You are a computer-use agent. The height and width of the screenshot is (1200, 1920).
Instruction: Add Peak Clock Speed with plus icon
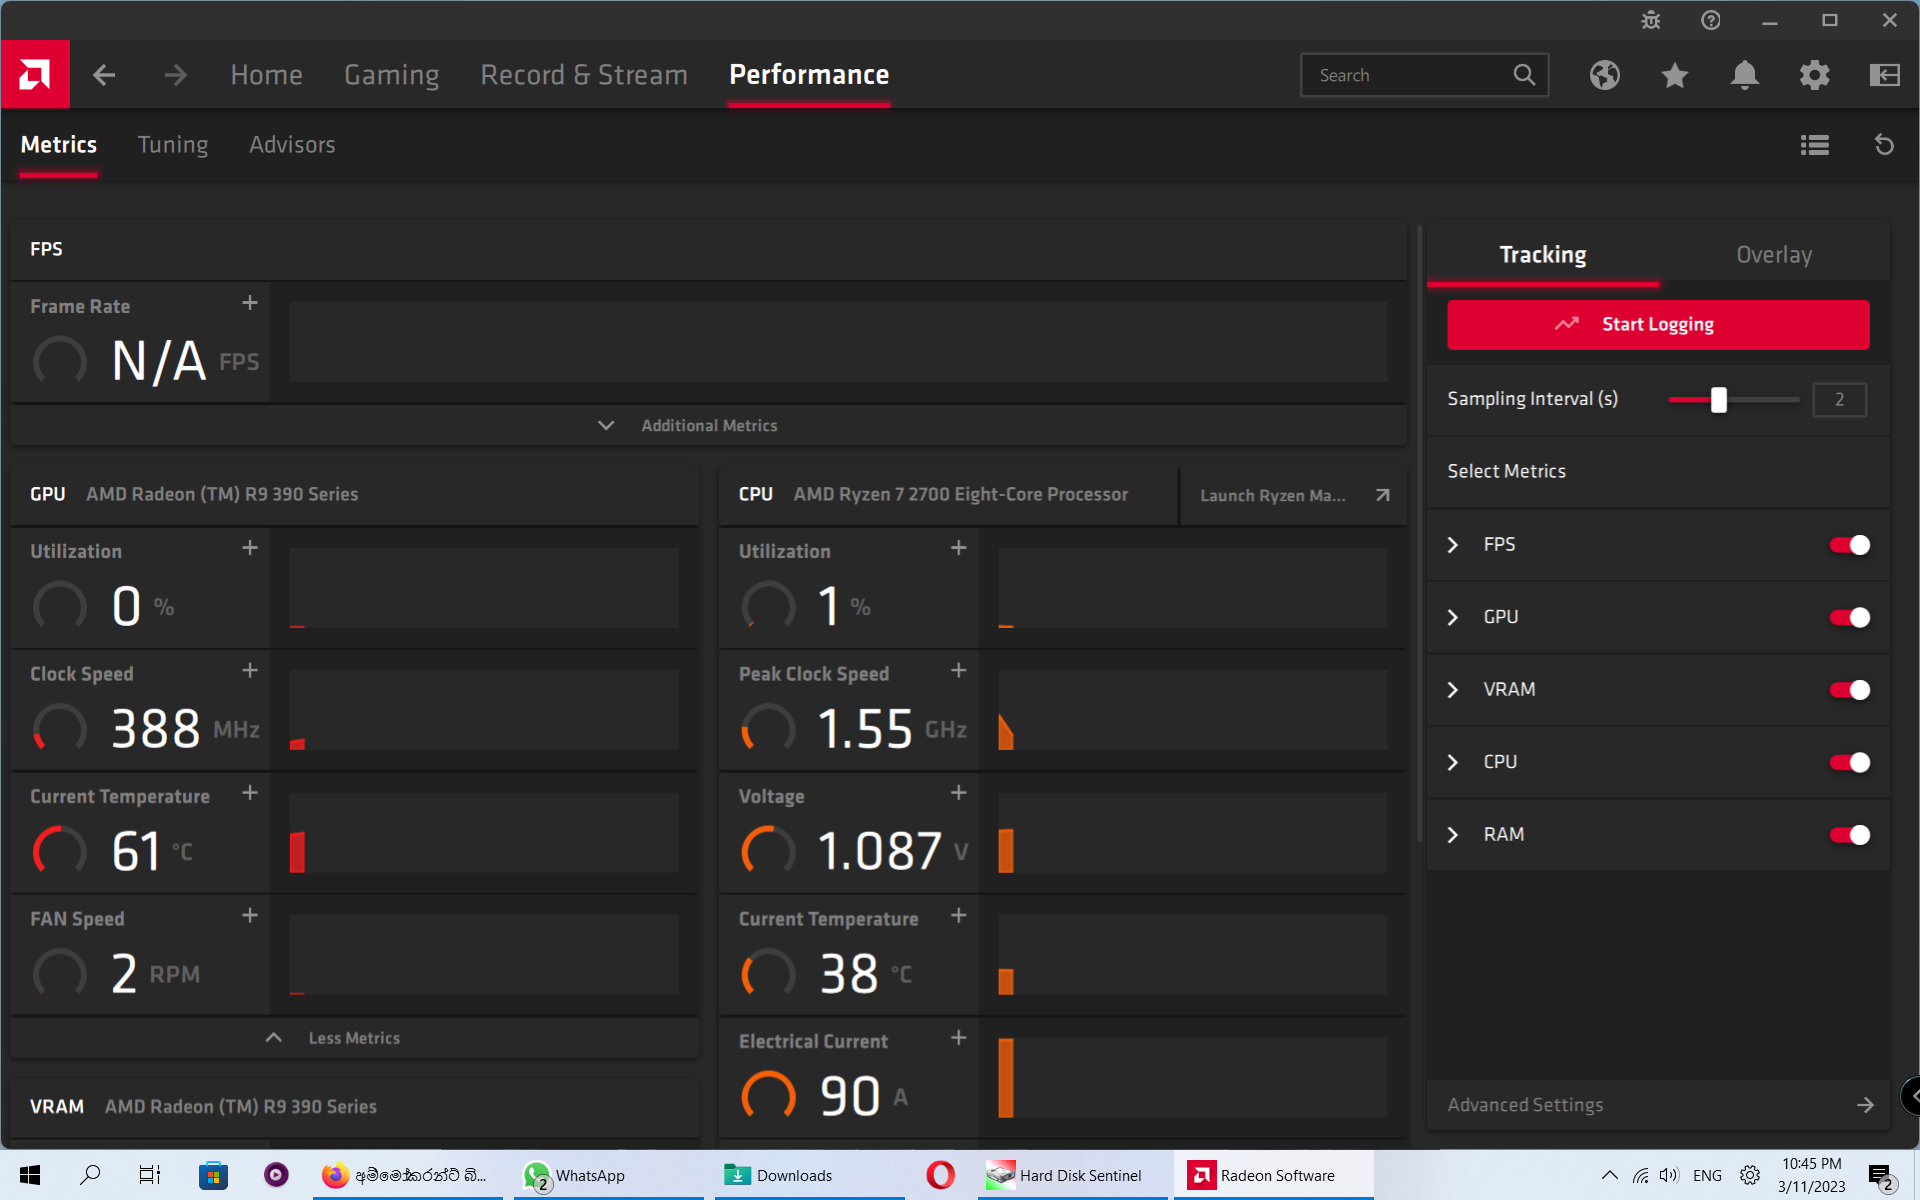pos(959,670)
